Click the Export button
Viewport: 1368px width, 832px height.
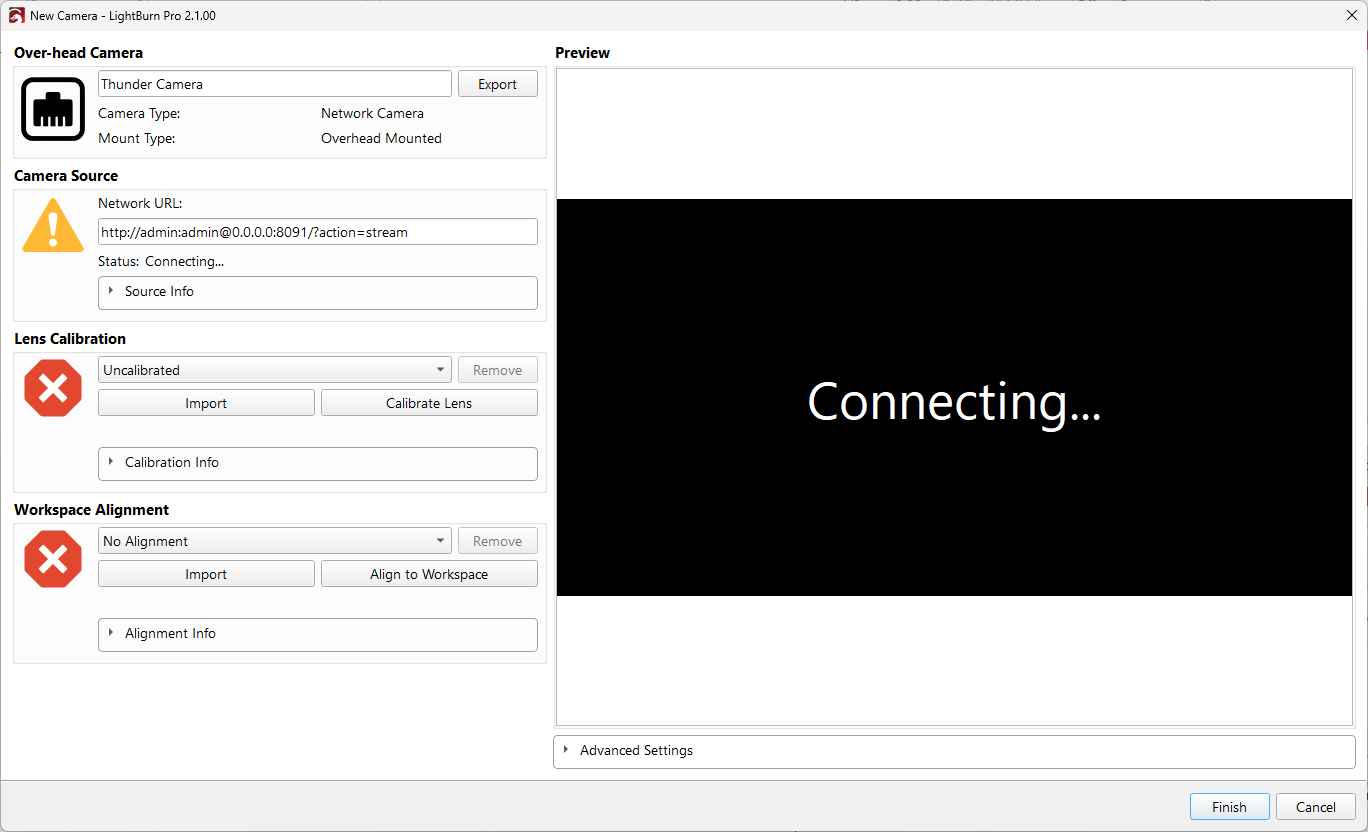point(497,84)
